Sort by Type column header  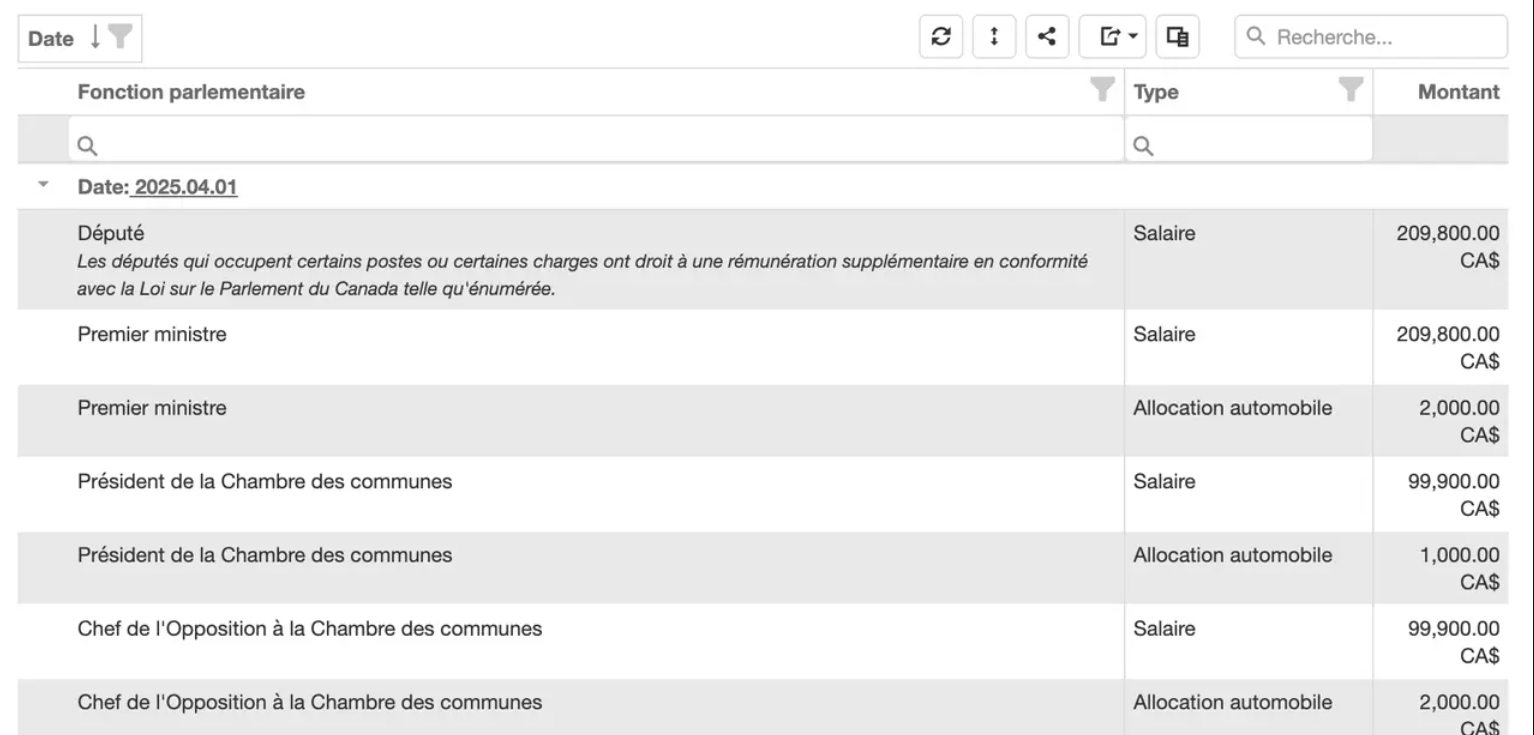point(1156,92)
